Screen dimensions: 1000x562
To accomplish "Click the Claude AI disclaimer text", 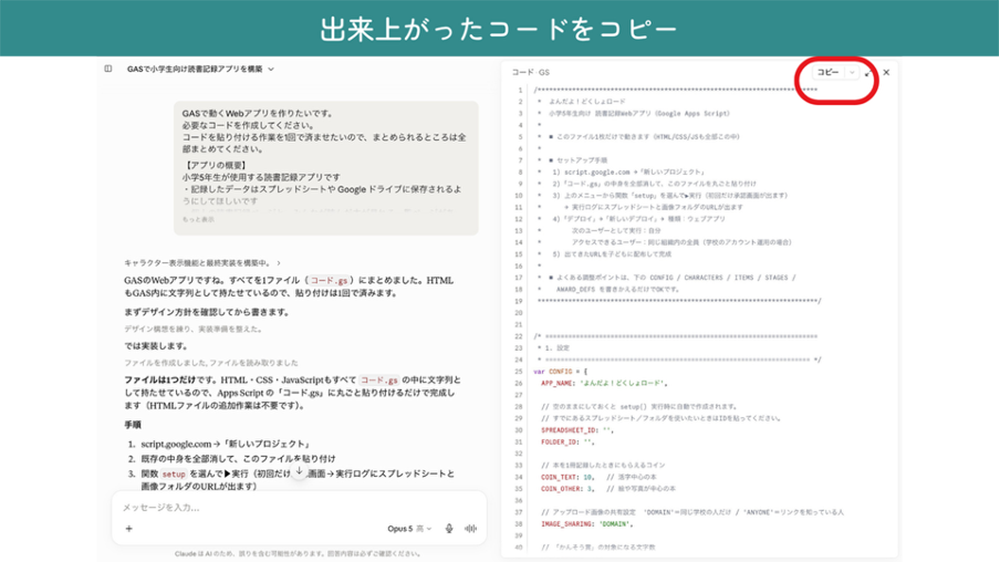I will [x=297, y=554].
